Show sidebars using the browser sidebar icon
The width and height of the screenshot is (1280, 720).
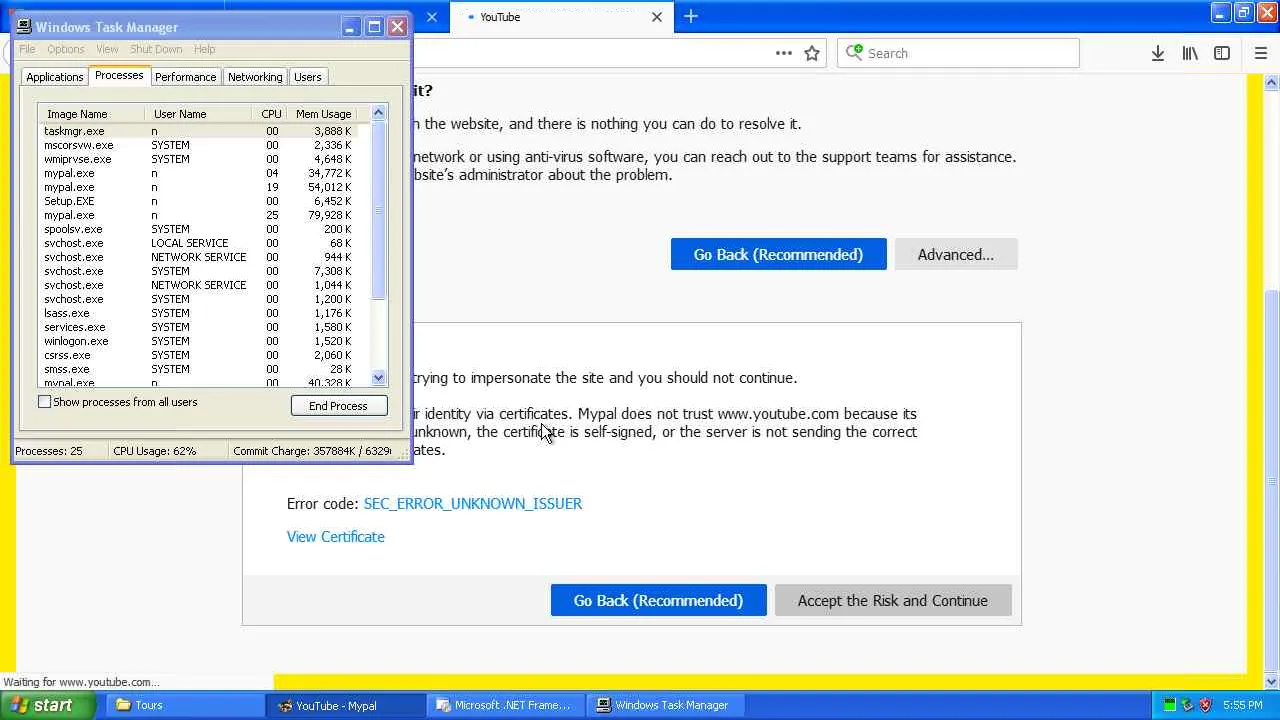[1222, 53]
